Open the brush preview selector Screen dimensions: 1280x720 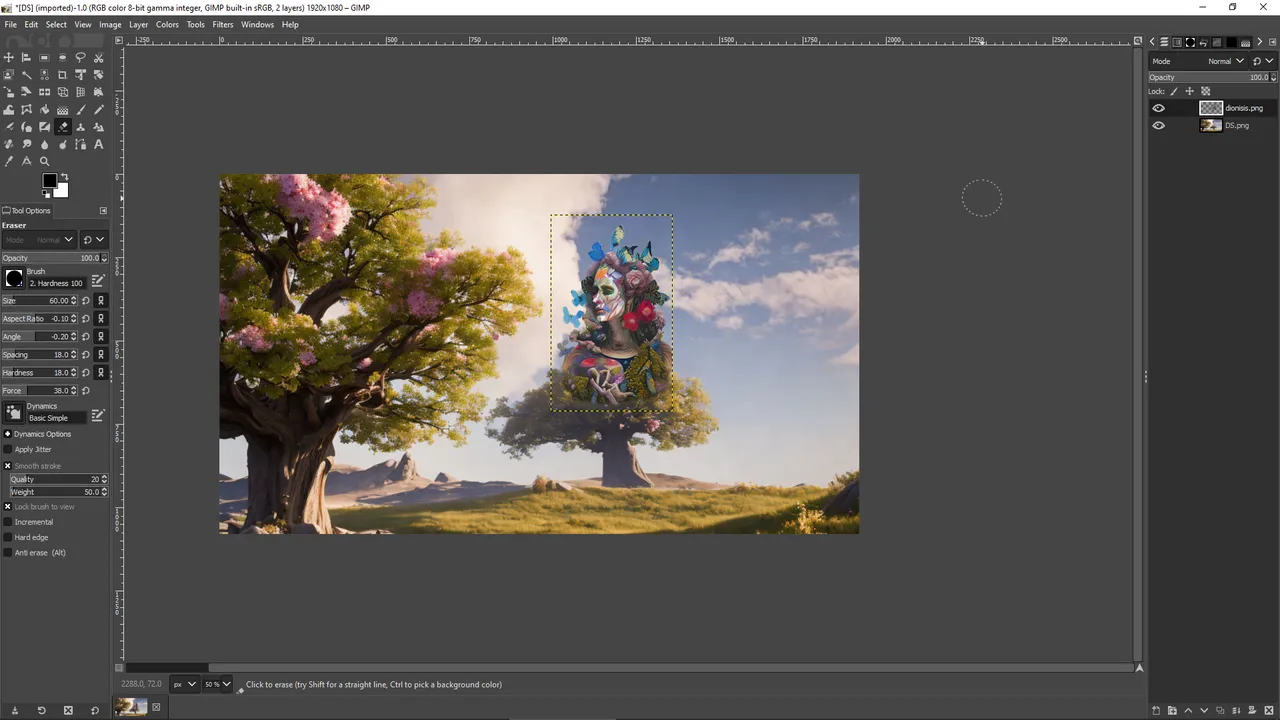click(14, 279)
